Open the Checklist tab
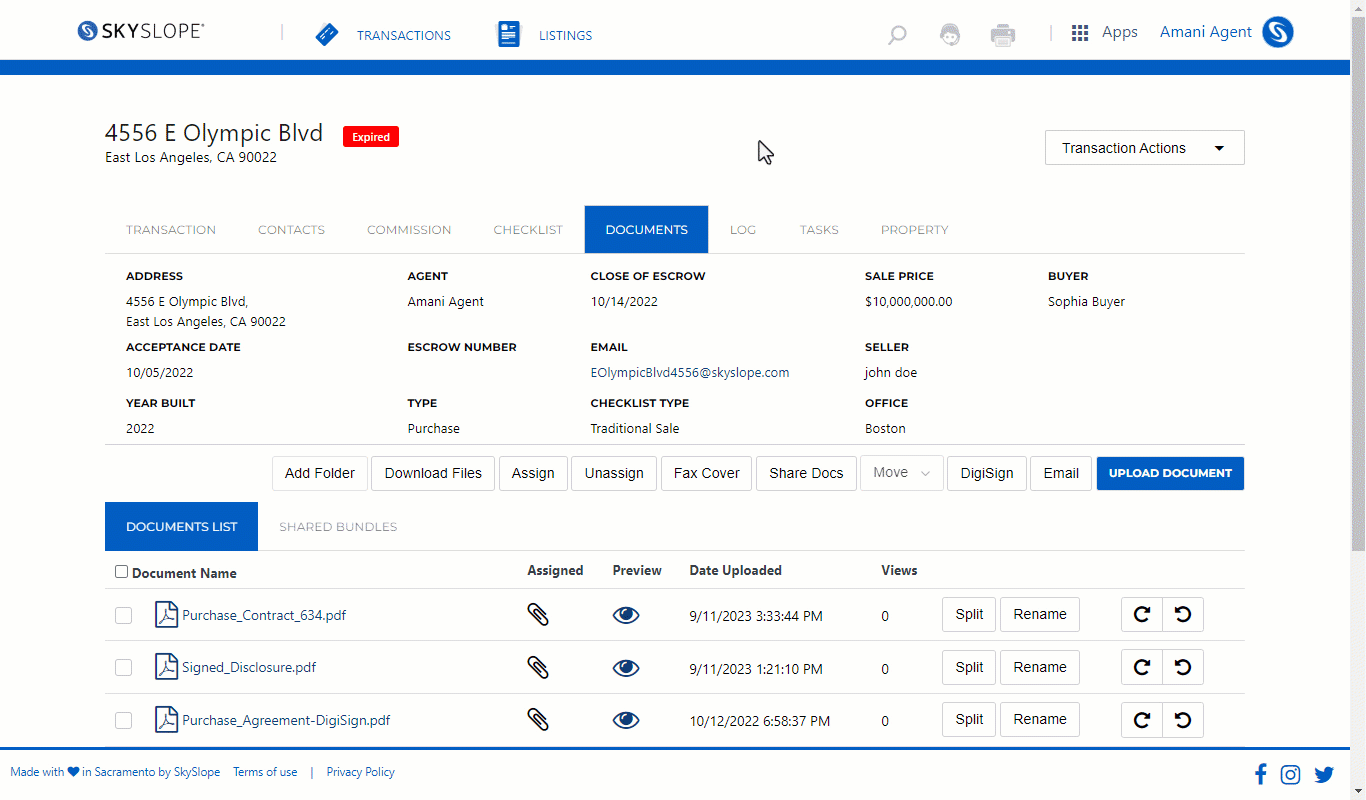Screen dimensions: 1366x800 [x=528, y=230]
